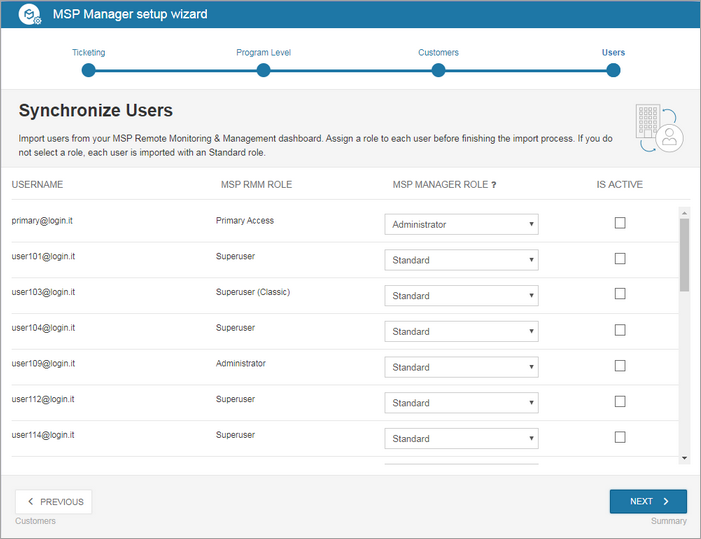The width and height of the screenshot is (701, 539).
Task: Click the scrollbar down arrow
Action: (684, 458)
